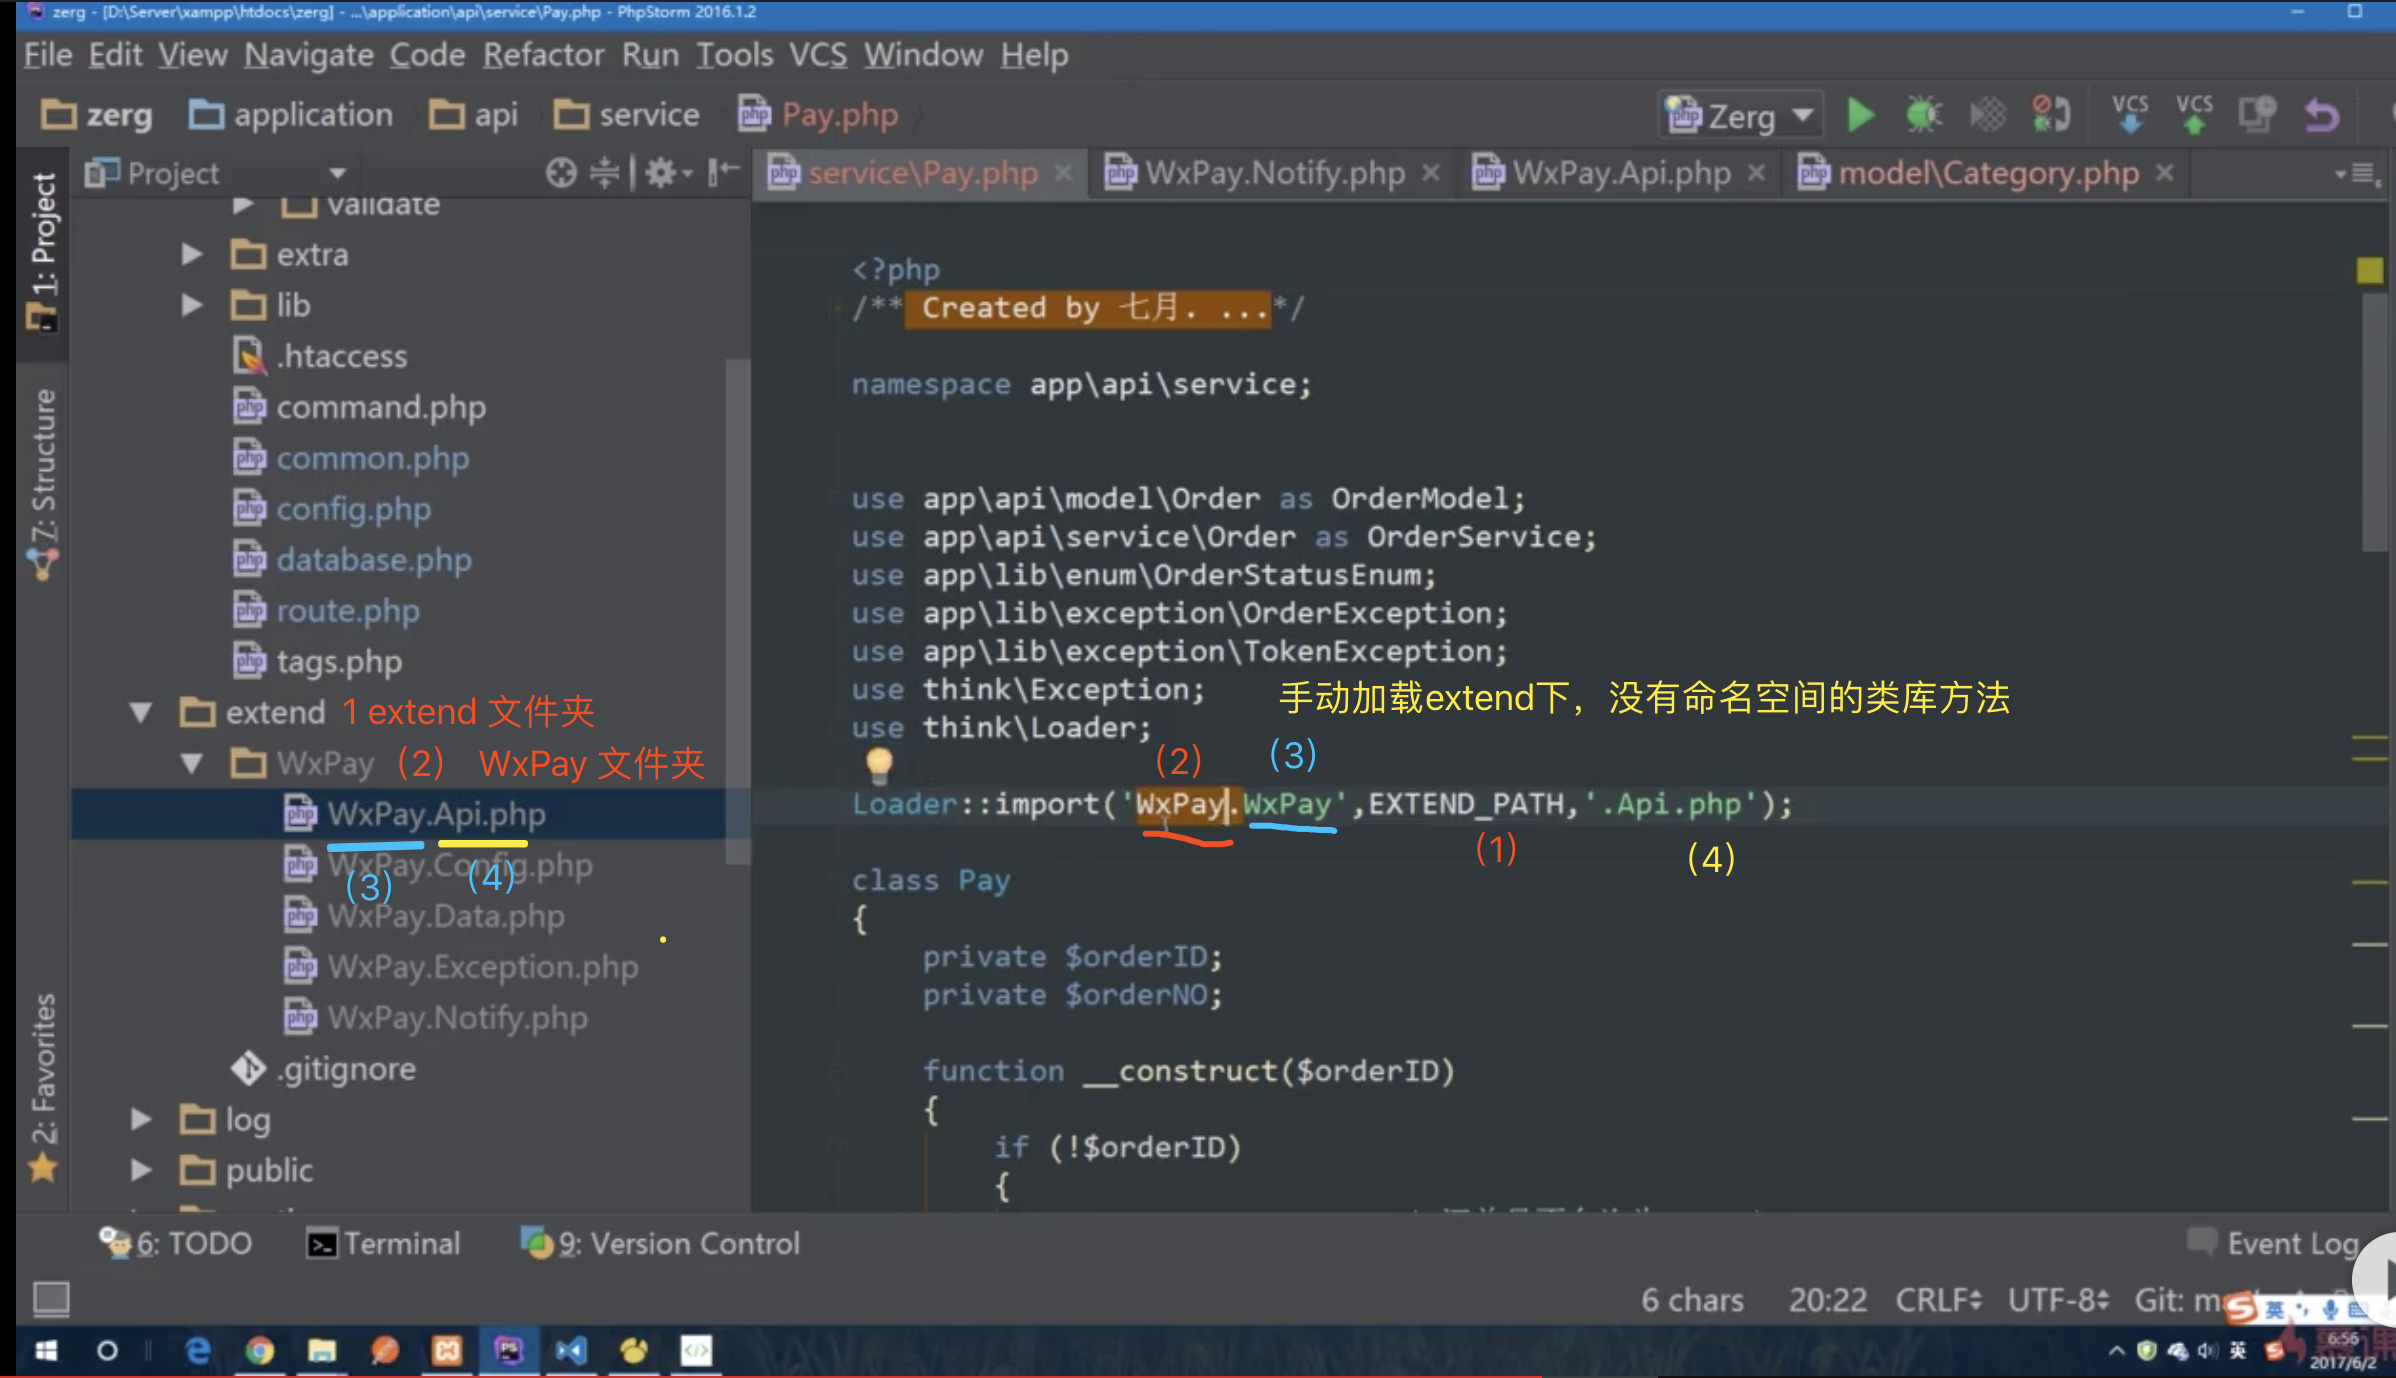This screenshot has height=1378, width=2396.
Task: Expand the public folder
Action: (140, 1171)
